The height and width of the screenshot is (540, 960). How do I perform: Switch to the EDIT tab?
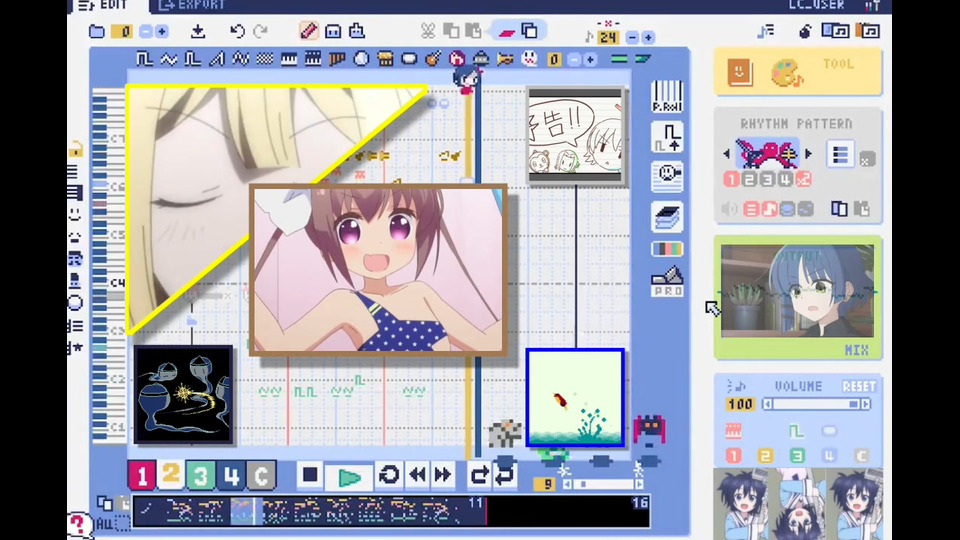point(103,6)
